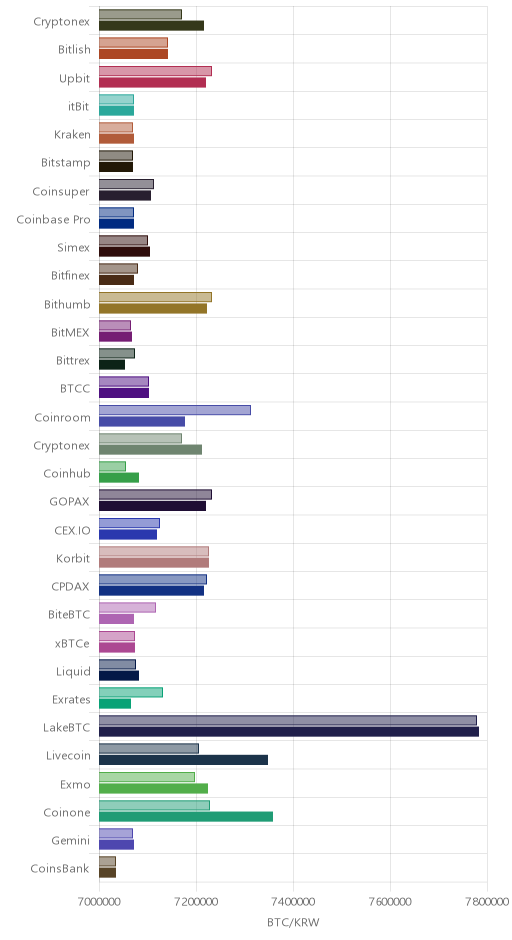
Task: Select the dark lower Livecoin bar
Action: [183, 760]
